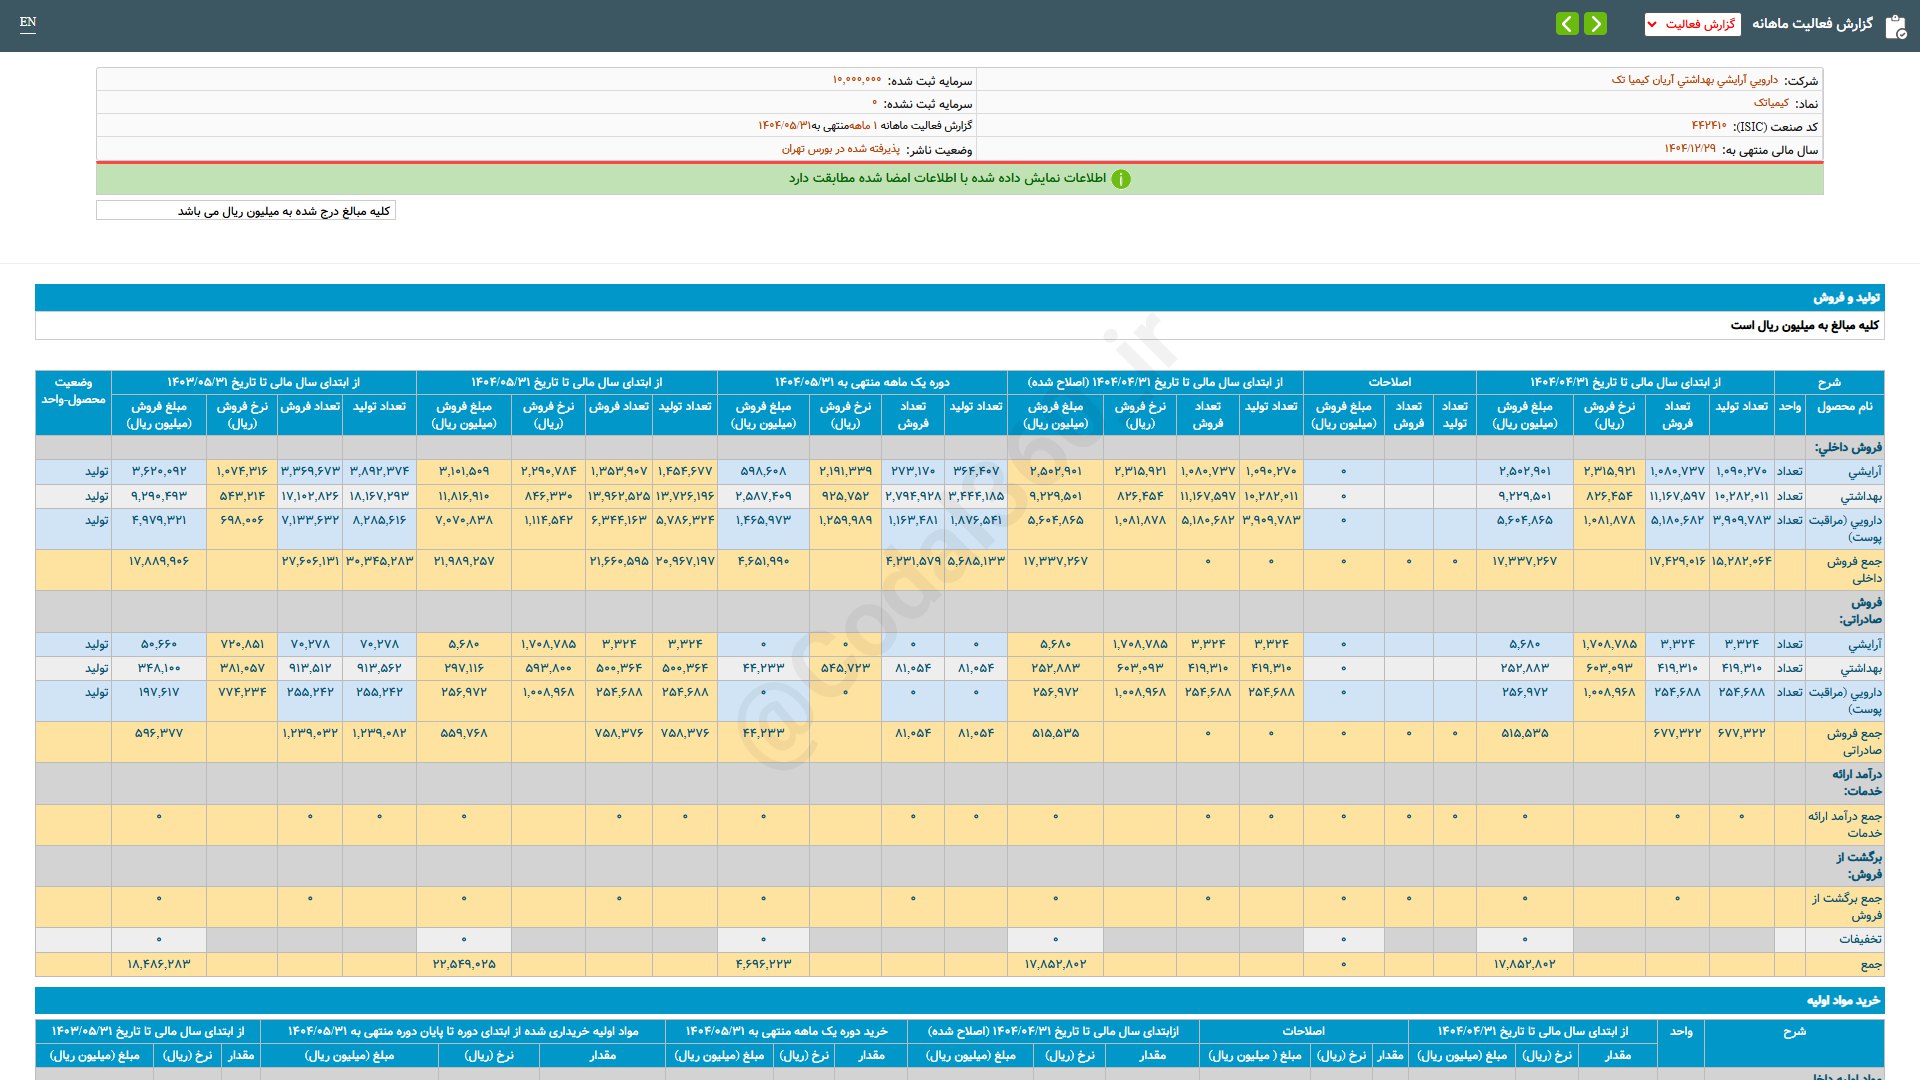Click the تولید و فروش section header
This screenshot has width=1920, height=1080.
[1846, 298]
